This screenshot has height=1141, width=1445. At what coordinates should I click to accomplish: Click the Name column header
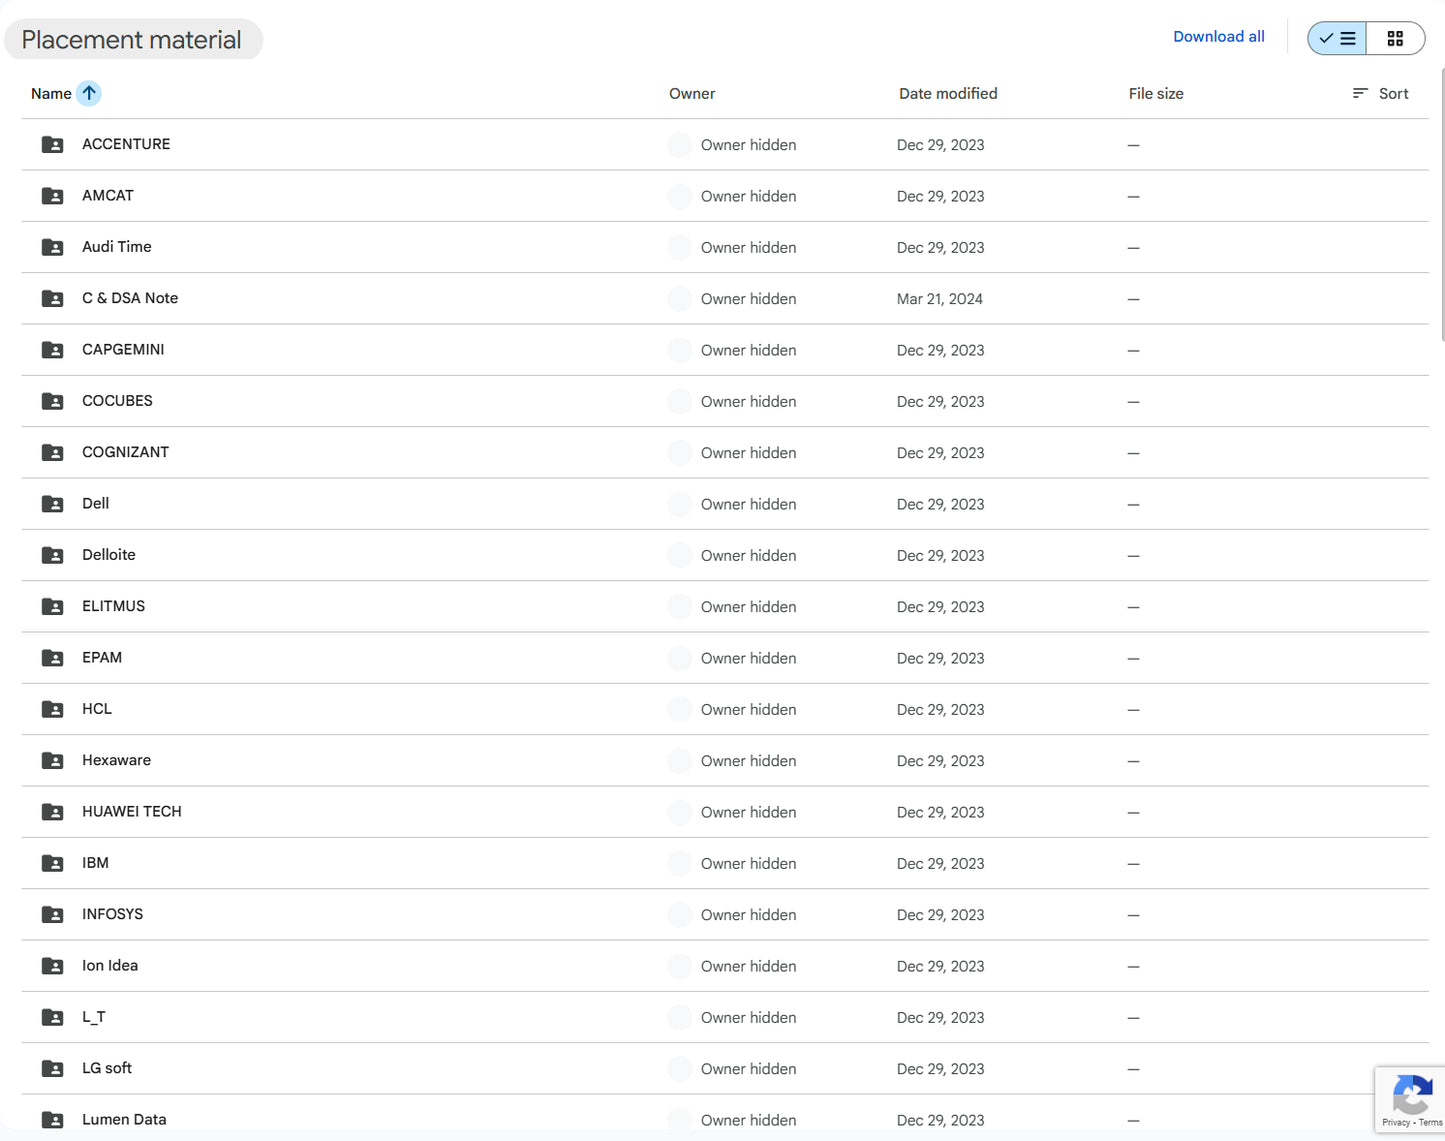coord(51,93)
